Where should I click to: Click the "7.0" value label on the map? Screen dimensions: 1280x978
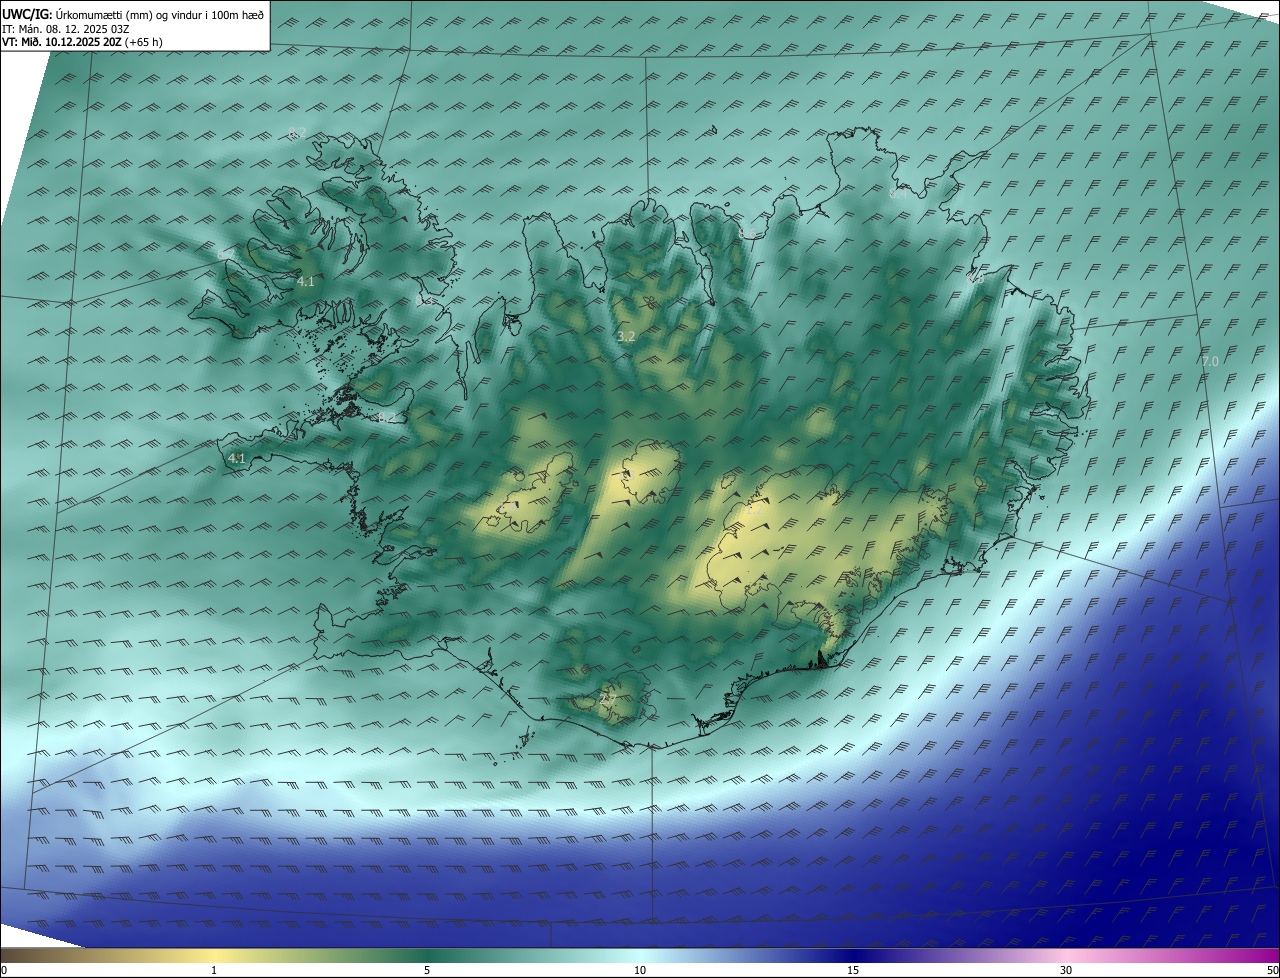tap(1210, 361)
